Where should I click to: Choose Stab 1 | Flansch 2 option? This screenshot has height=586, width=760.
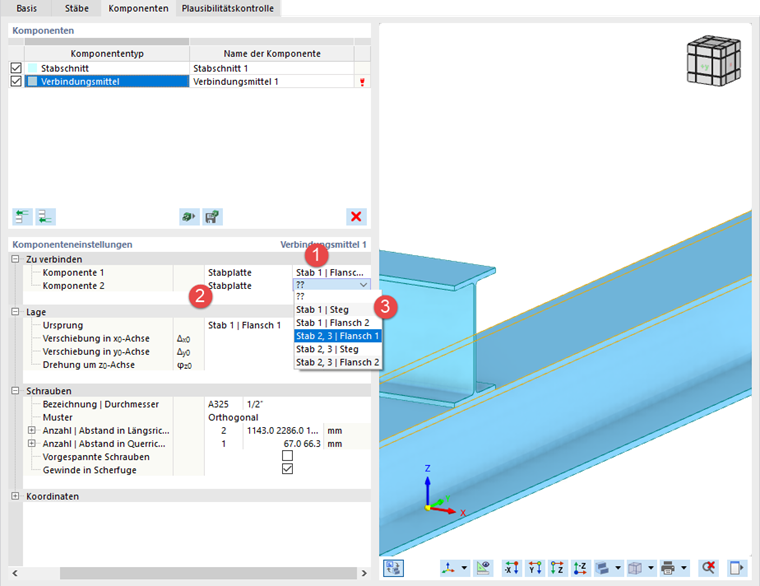coord(338,322)
